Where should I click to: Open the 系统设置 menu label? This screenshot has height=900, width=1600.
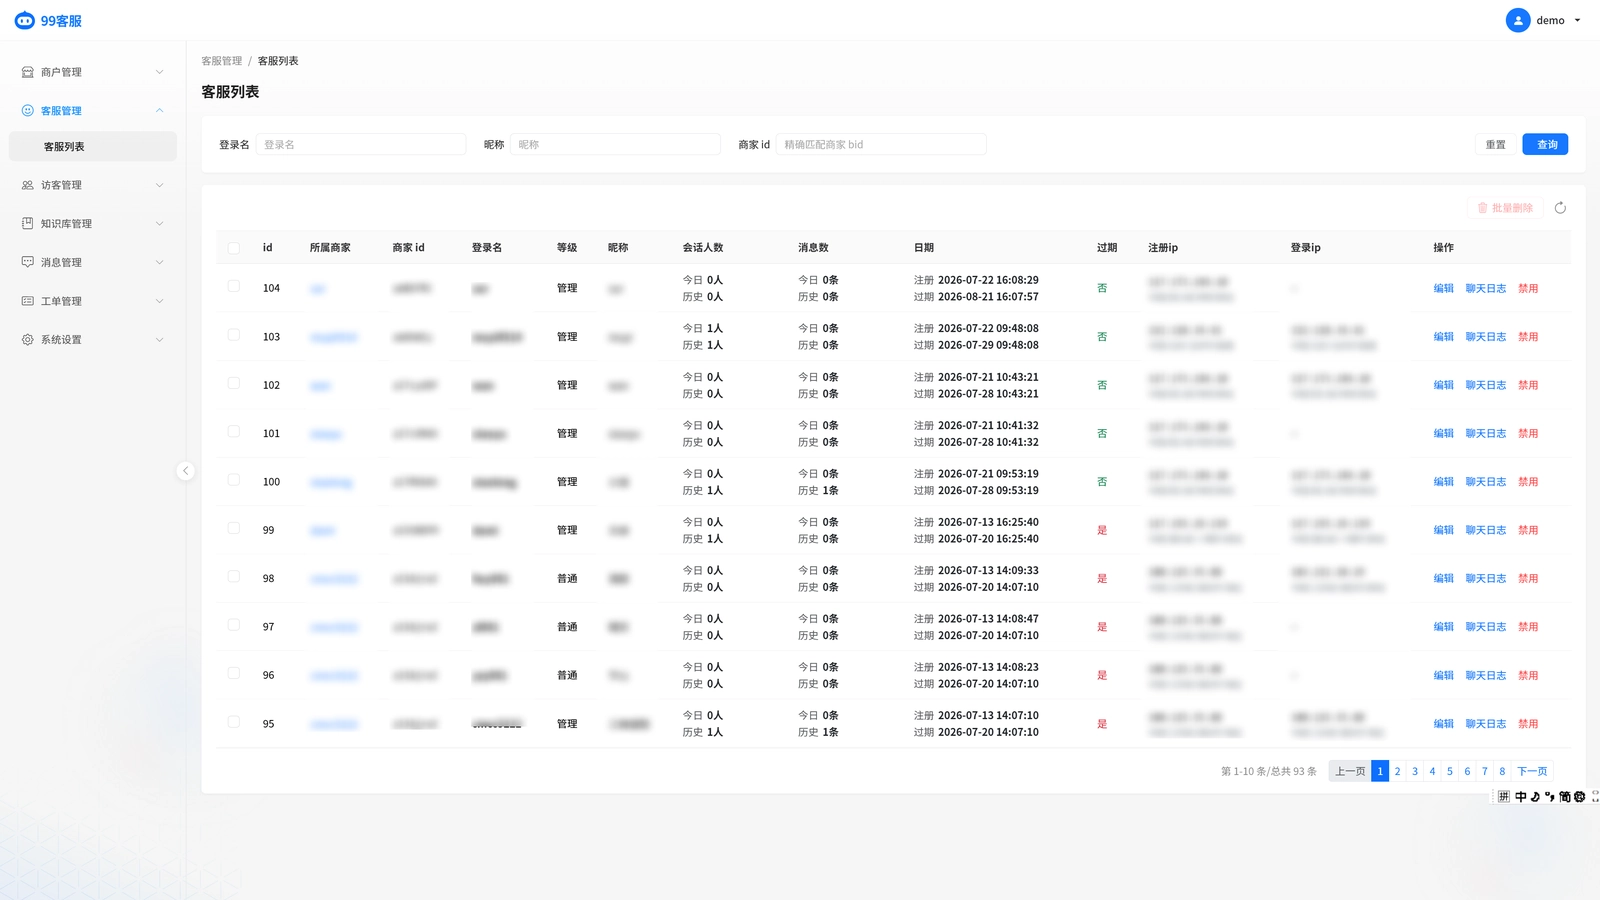[61, 340]
